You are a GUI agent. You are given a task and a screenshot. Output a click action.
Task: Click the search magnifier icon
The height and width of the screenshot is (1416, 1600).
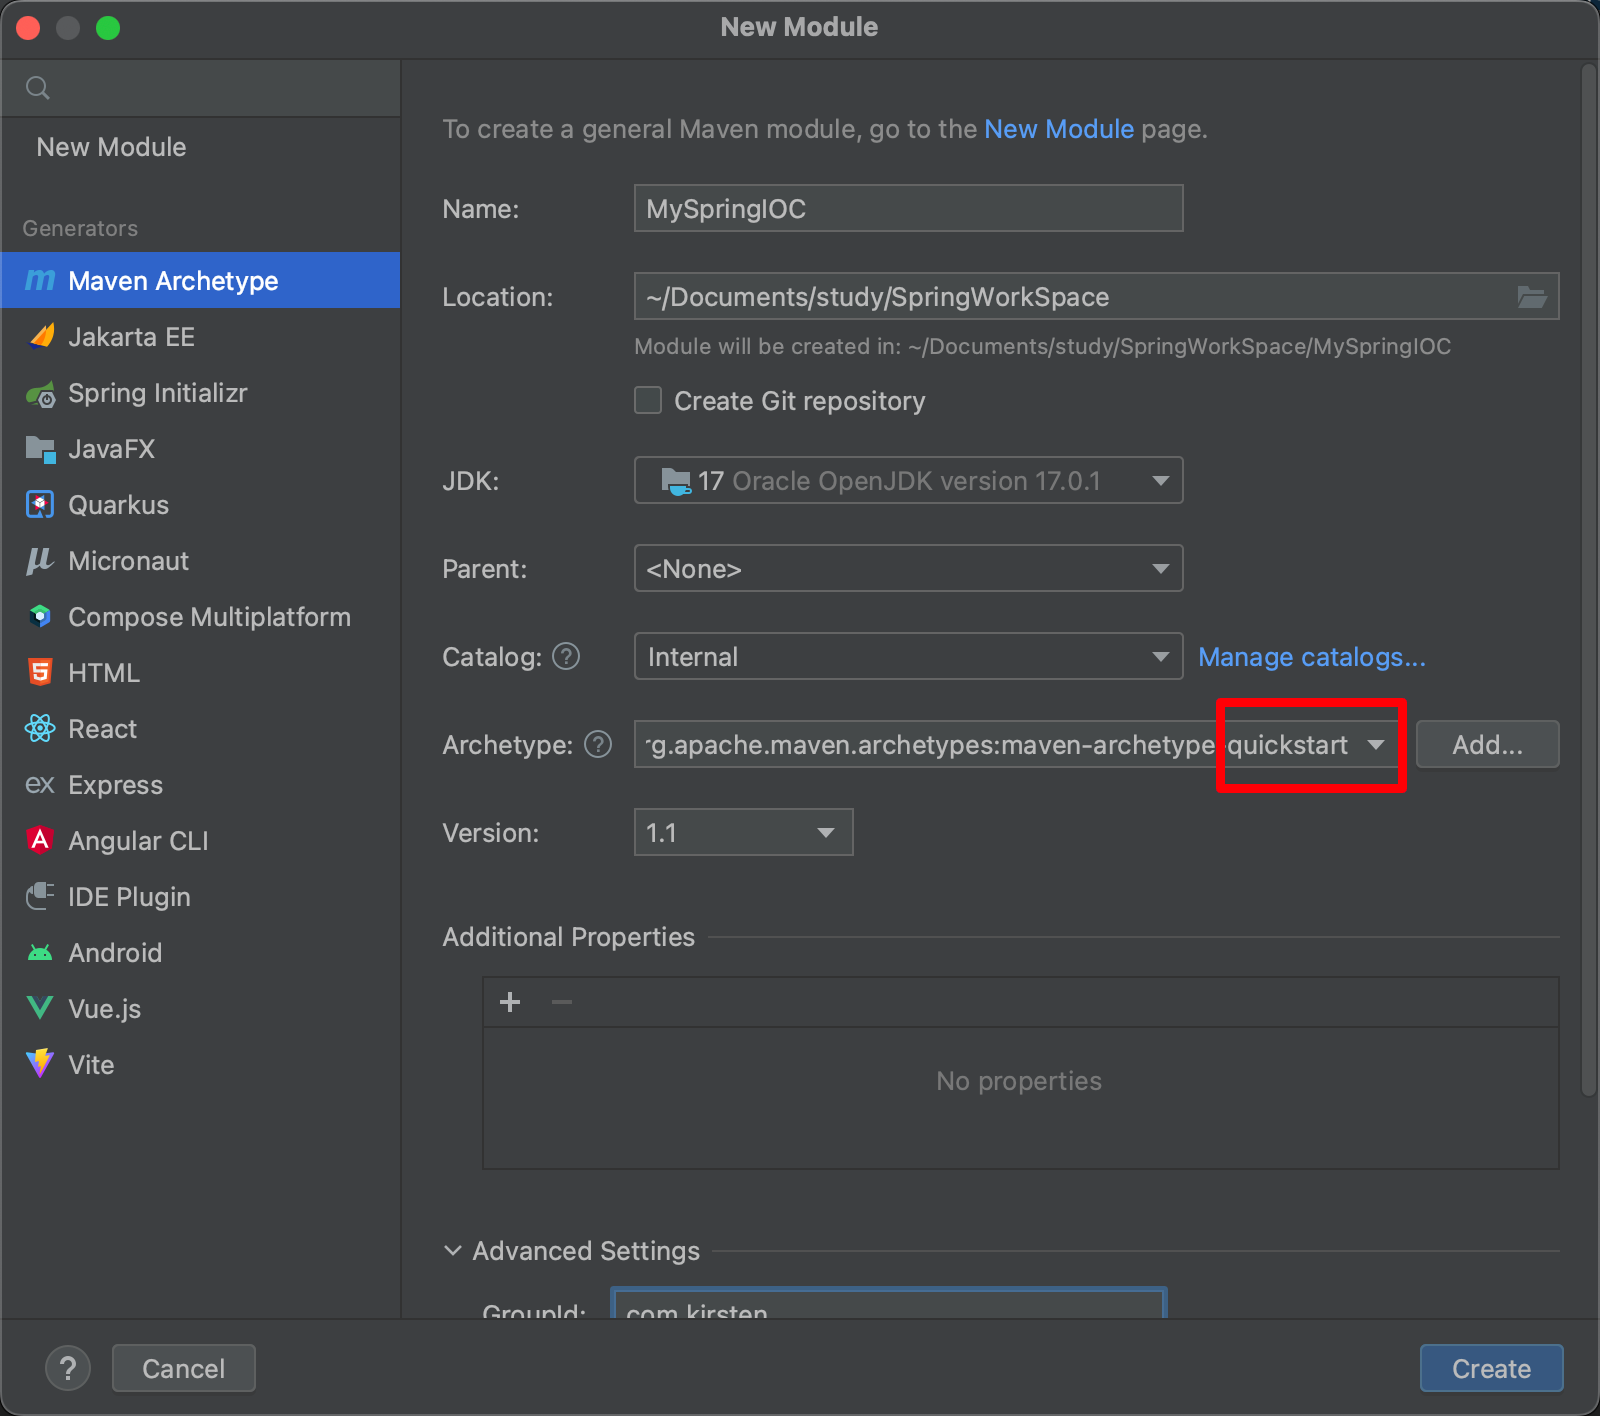pyautogui.click(x=38, y=88)
